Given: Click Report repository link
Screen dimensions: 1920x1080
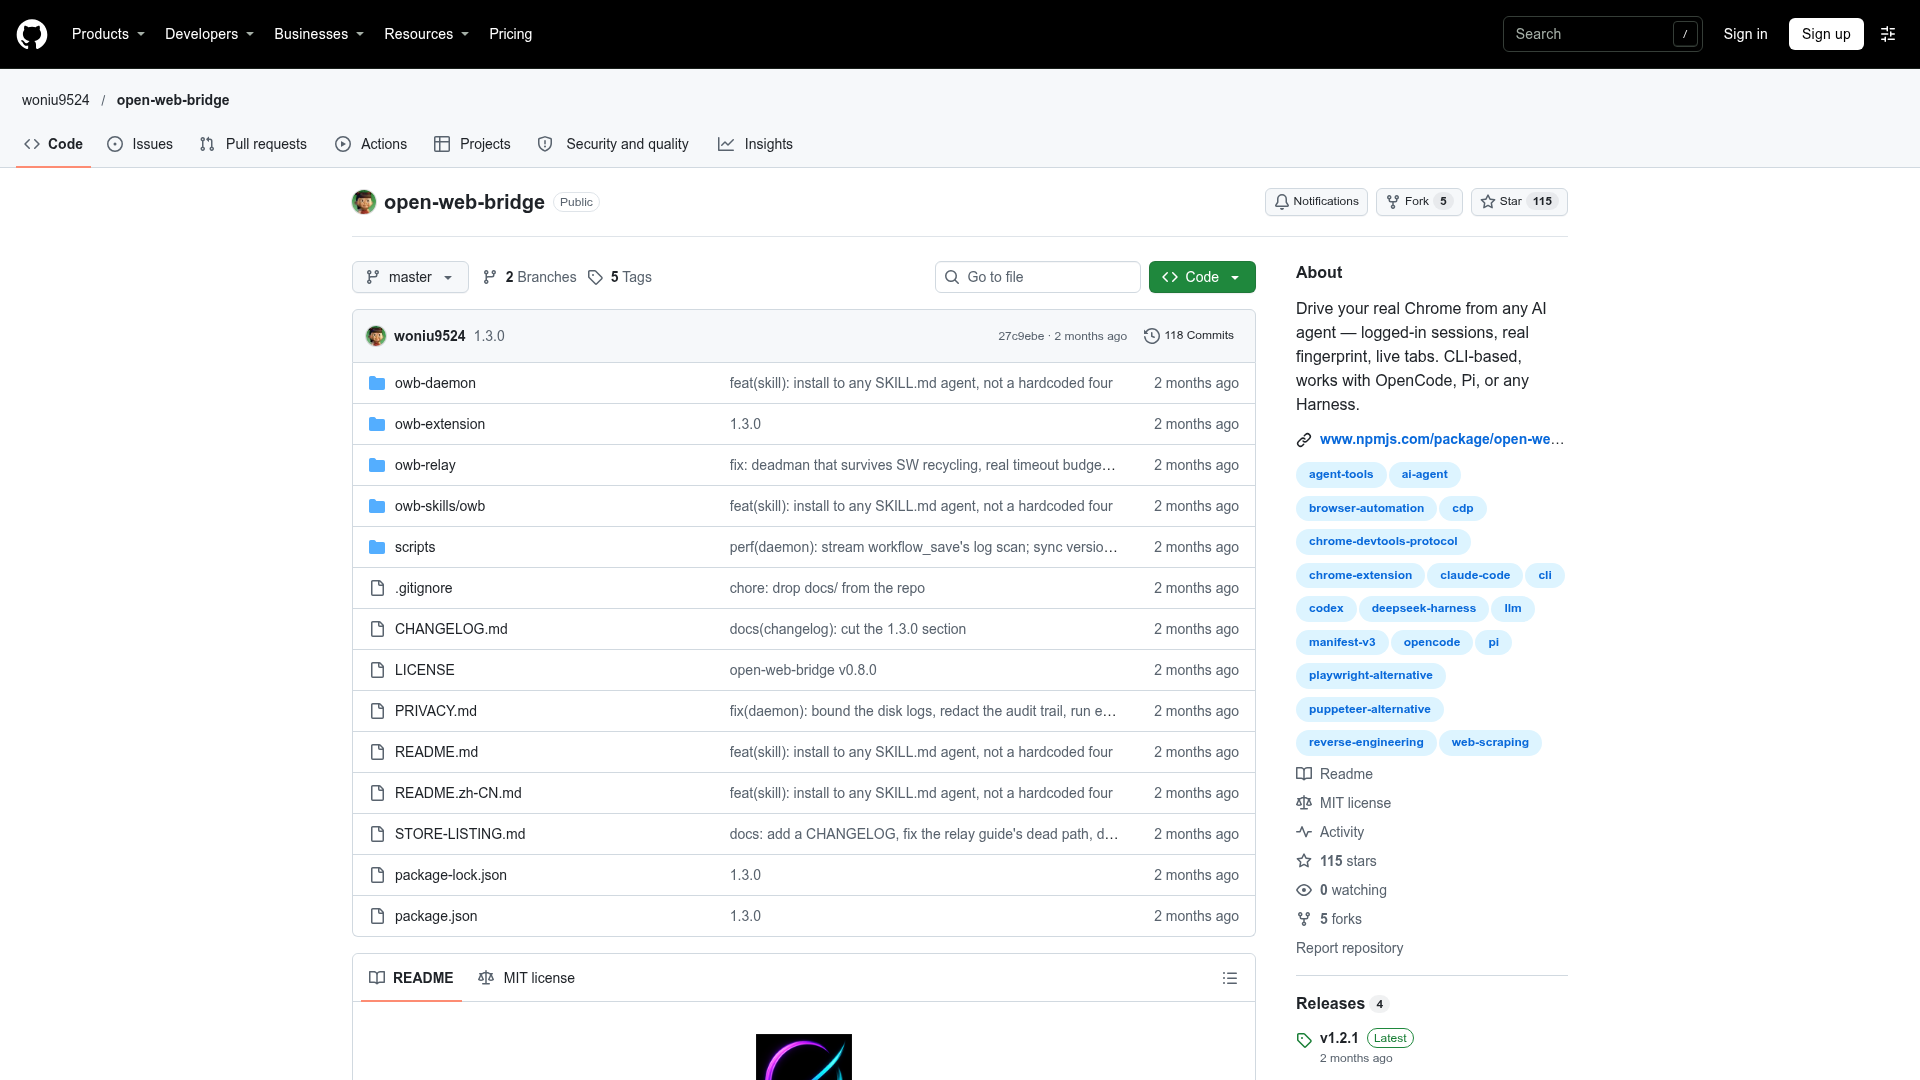Looking at the screenshot, I should [x=1349, y=948].
